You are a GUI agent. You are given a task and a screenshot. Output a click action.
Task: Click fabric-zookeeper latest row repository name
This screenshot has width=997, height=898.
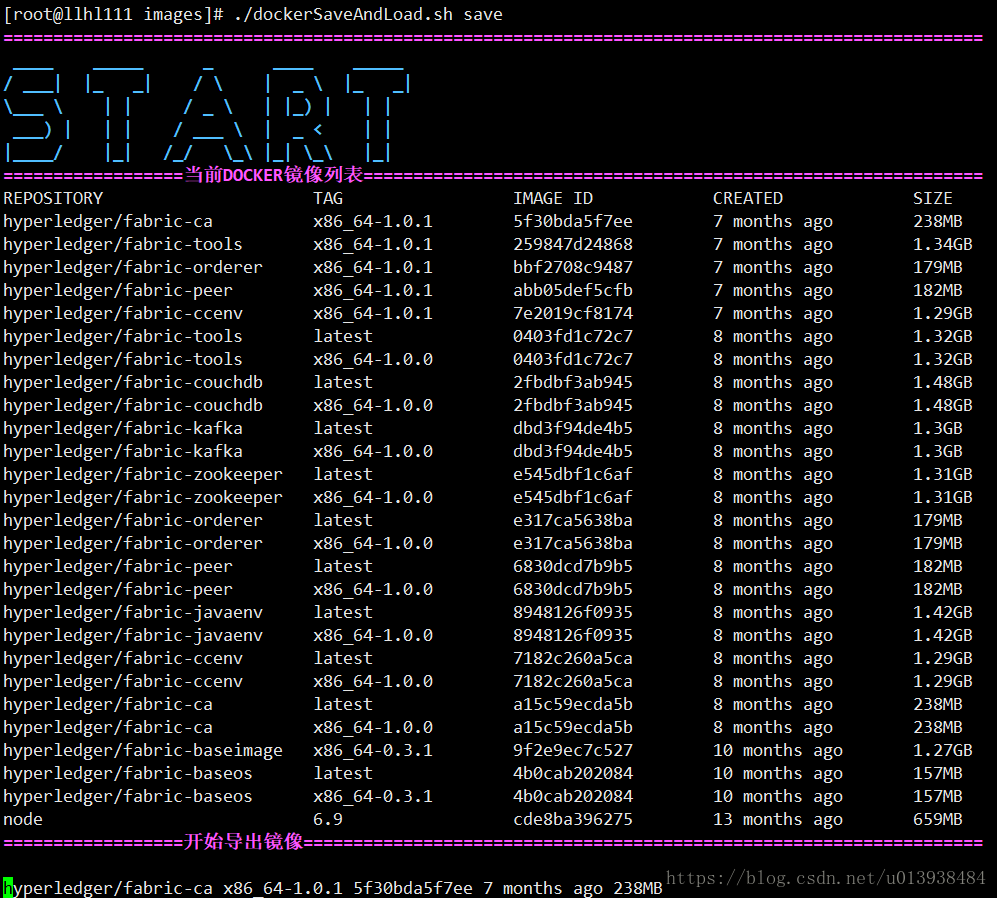click(142, 474)
